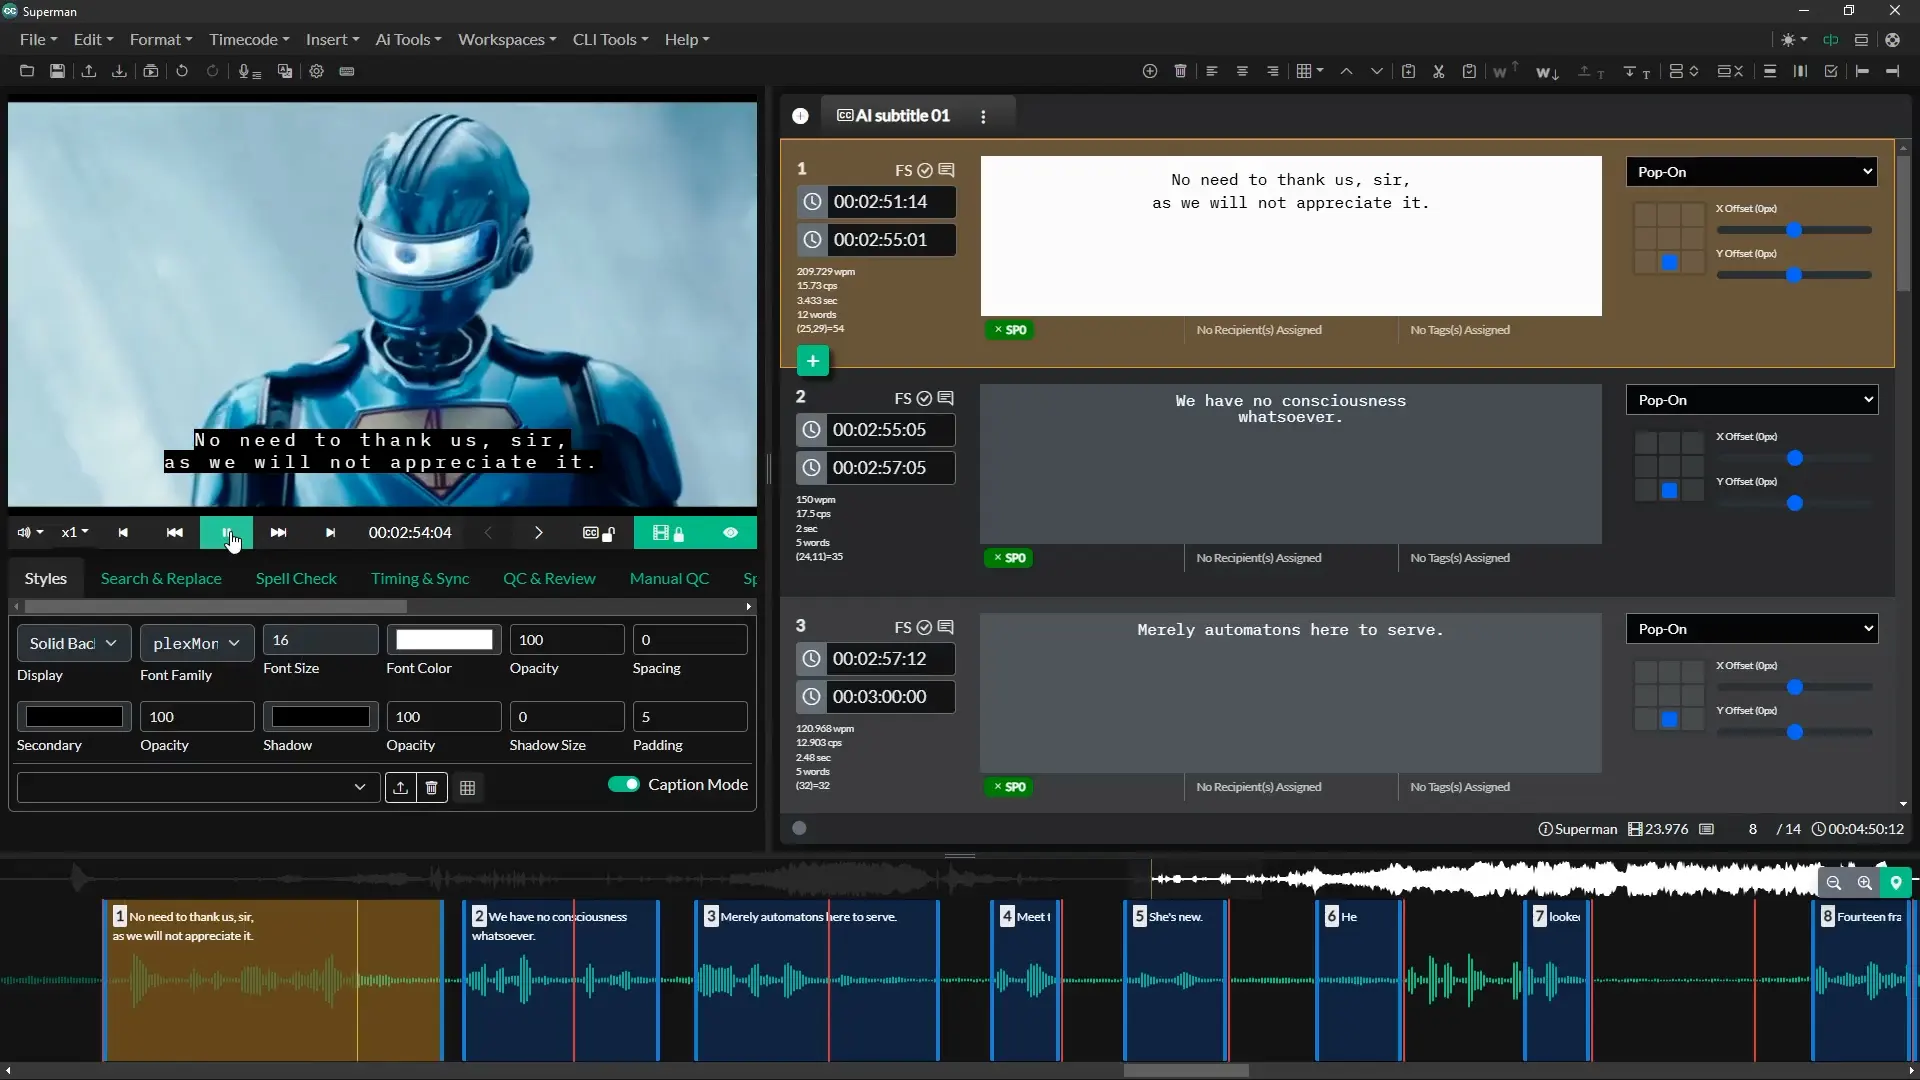Click the export (upload arrow) toolbar icon
1920x1080 pixels.
89,71
